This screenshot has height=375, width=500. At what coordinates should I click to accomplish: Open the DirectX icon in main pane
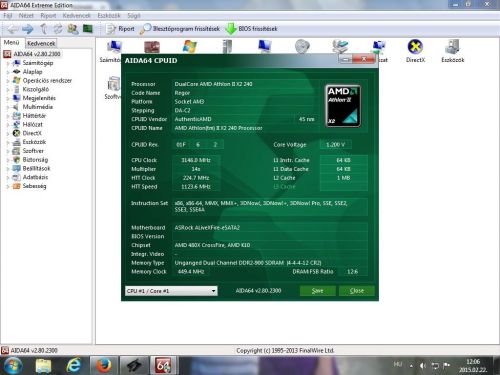point(415,51)
